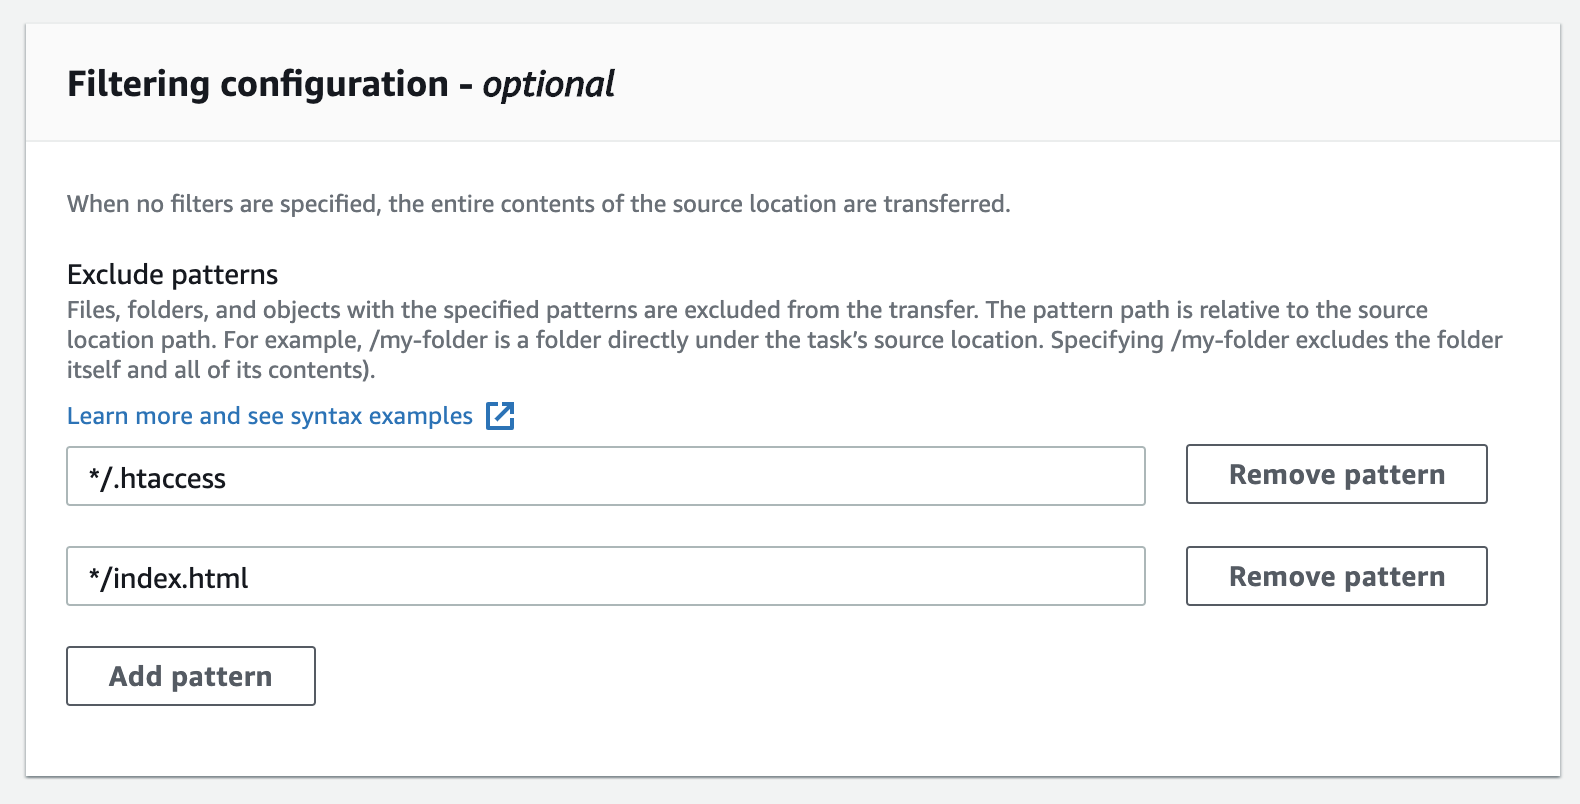Remove the */index.html pattern

1336,576
